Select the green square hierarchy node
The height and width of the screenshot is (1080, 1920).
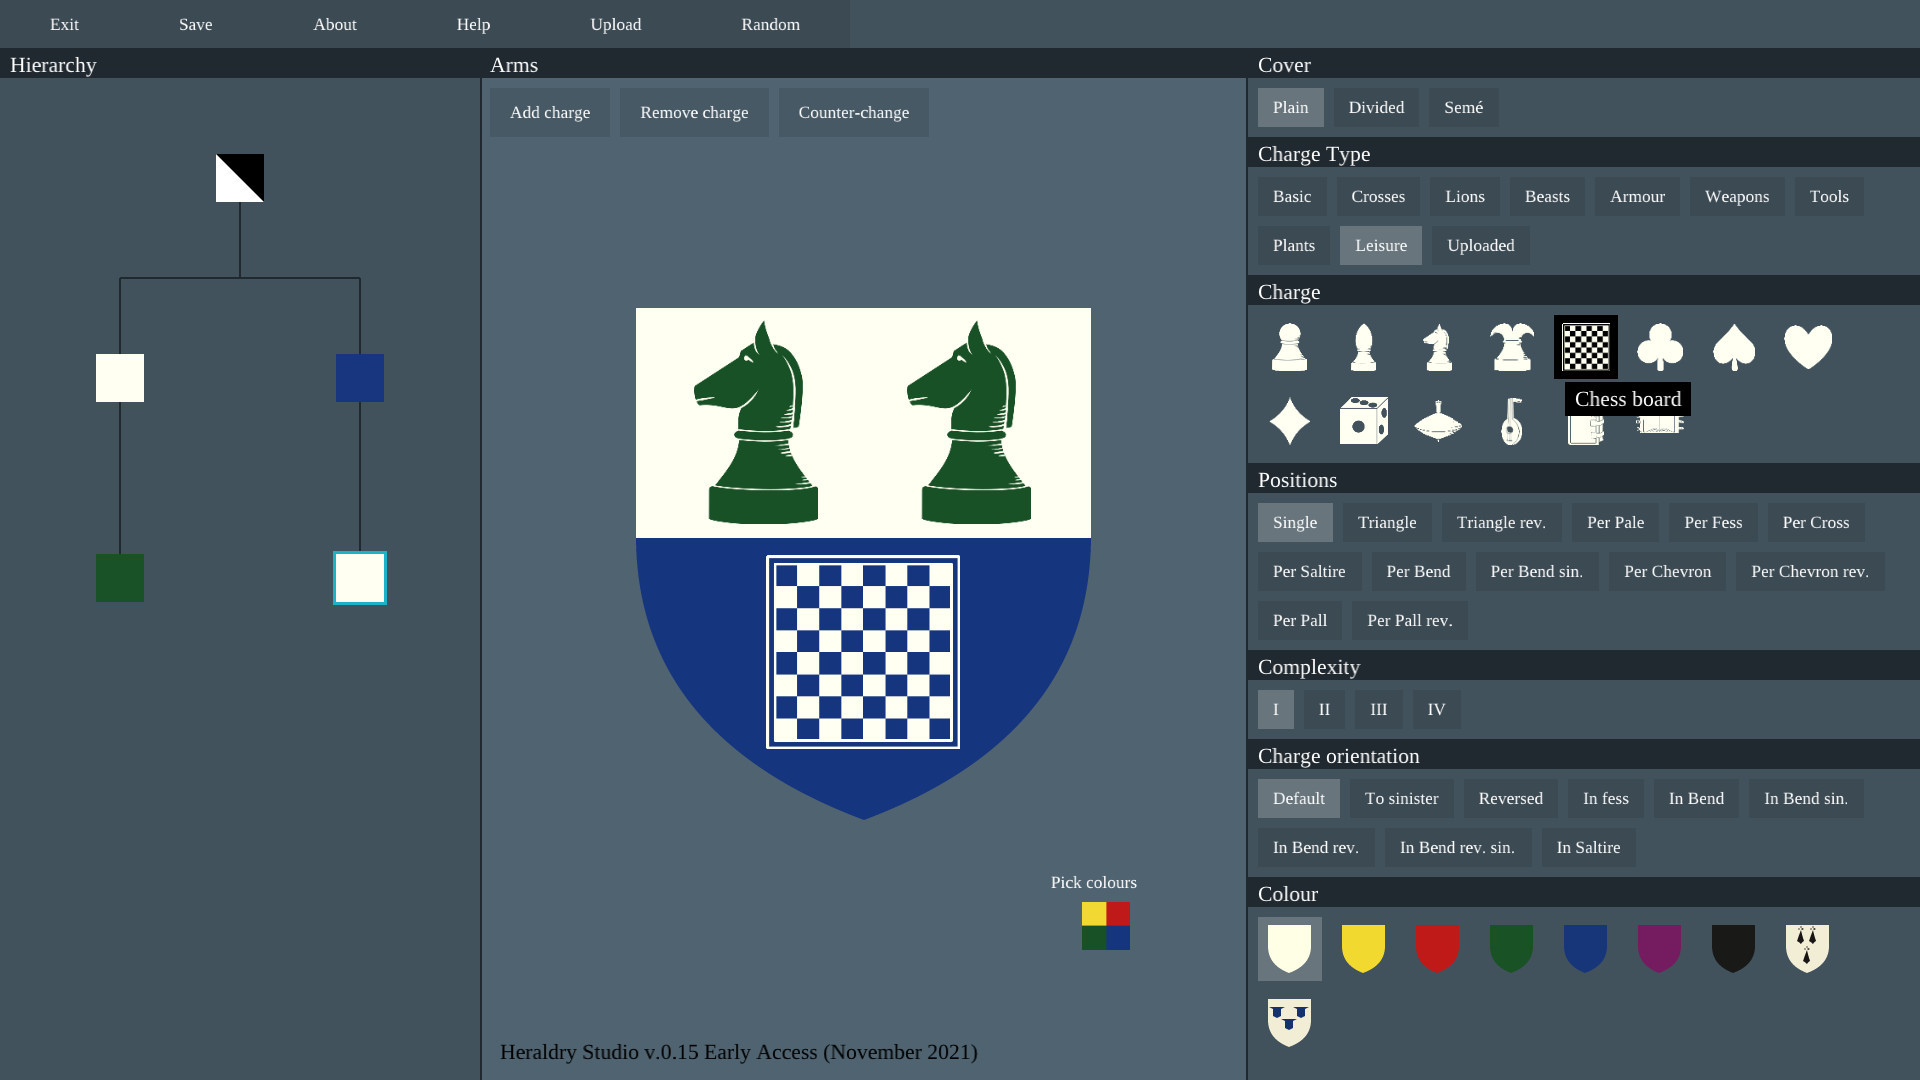(x=120, y=578)
